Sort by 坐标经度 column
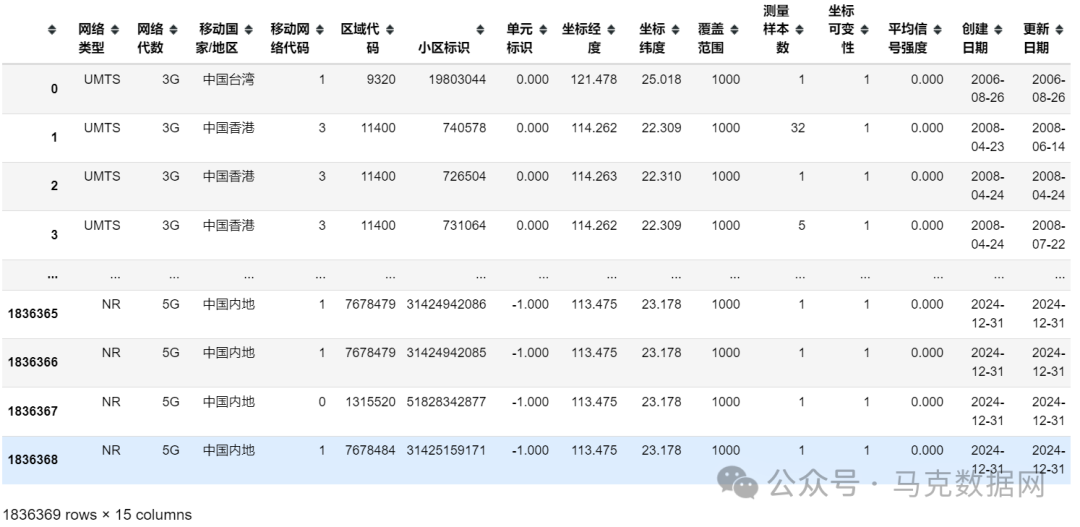The image size is (1080, 527). coord(612,30)
